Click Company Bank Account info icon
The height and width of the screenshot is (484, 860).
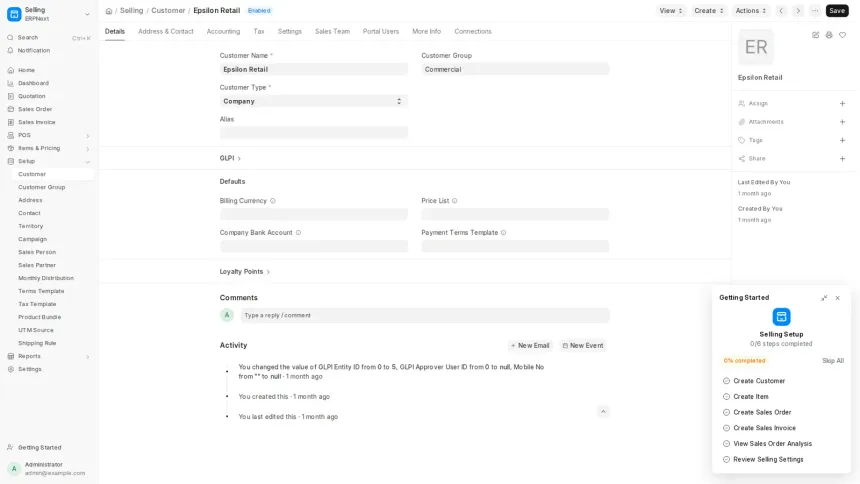point(298,233)
